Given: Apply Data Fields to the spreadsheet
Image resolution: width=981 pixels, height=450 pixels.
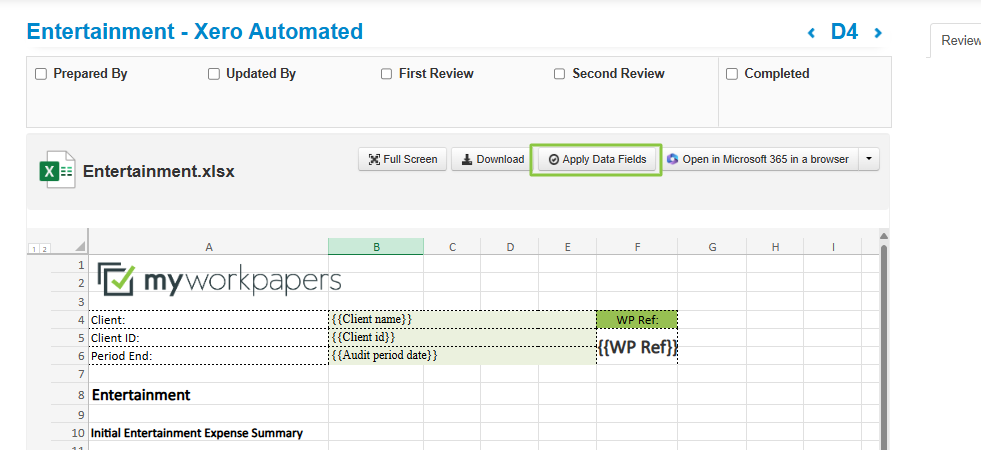Looking at the screenshot, I should point(596,159).
